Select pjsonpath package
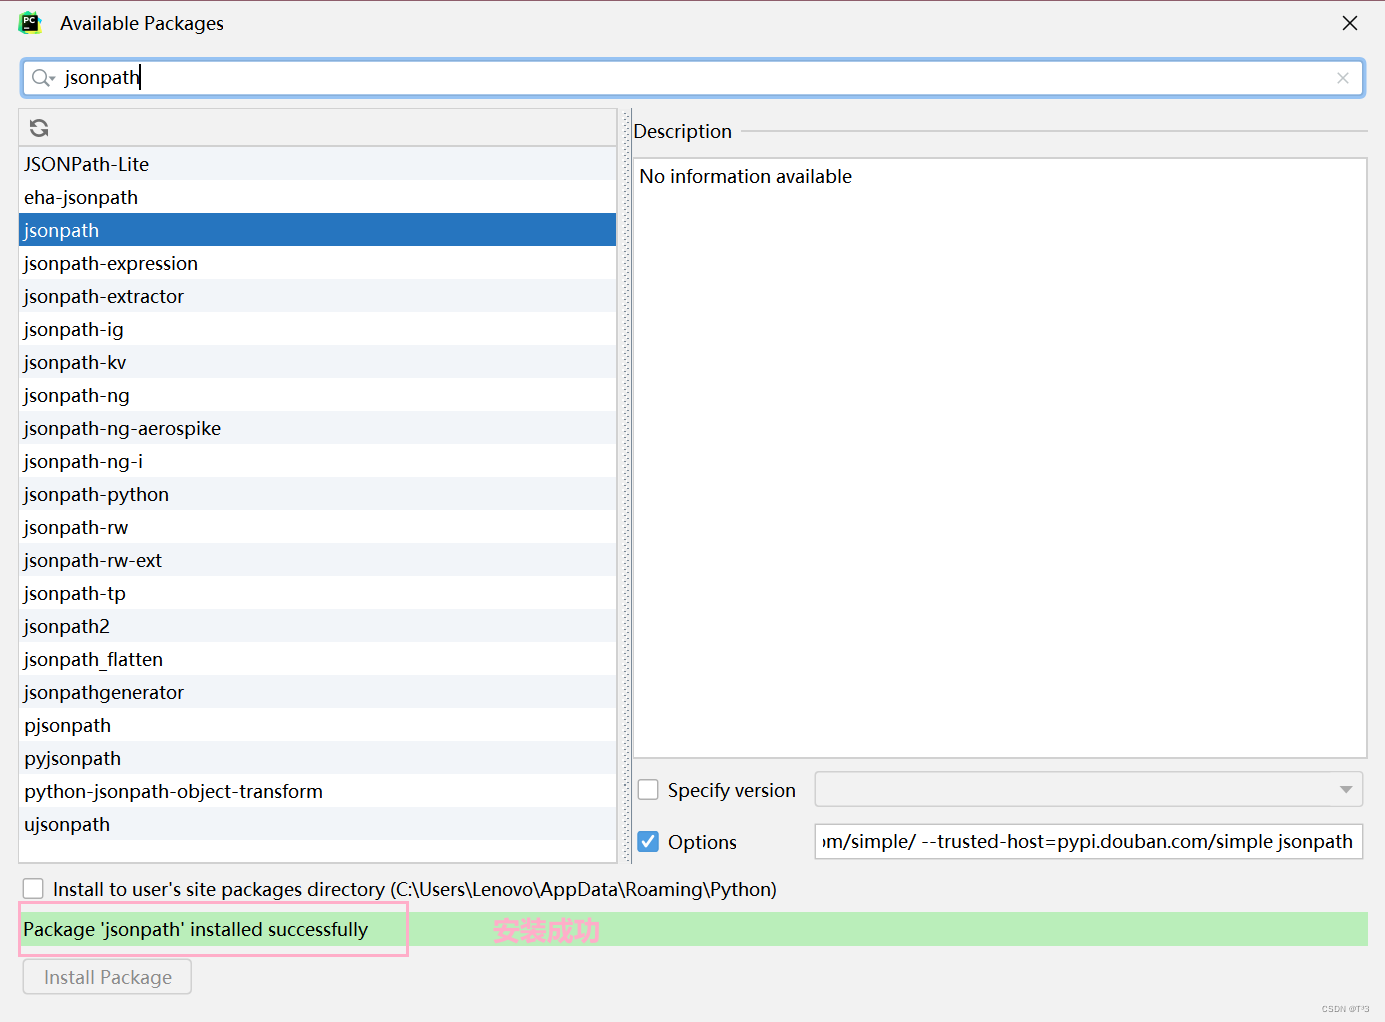 [317, 725]
